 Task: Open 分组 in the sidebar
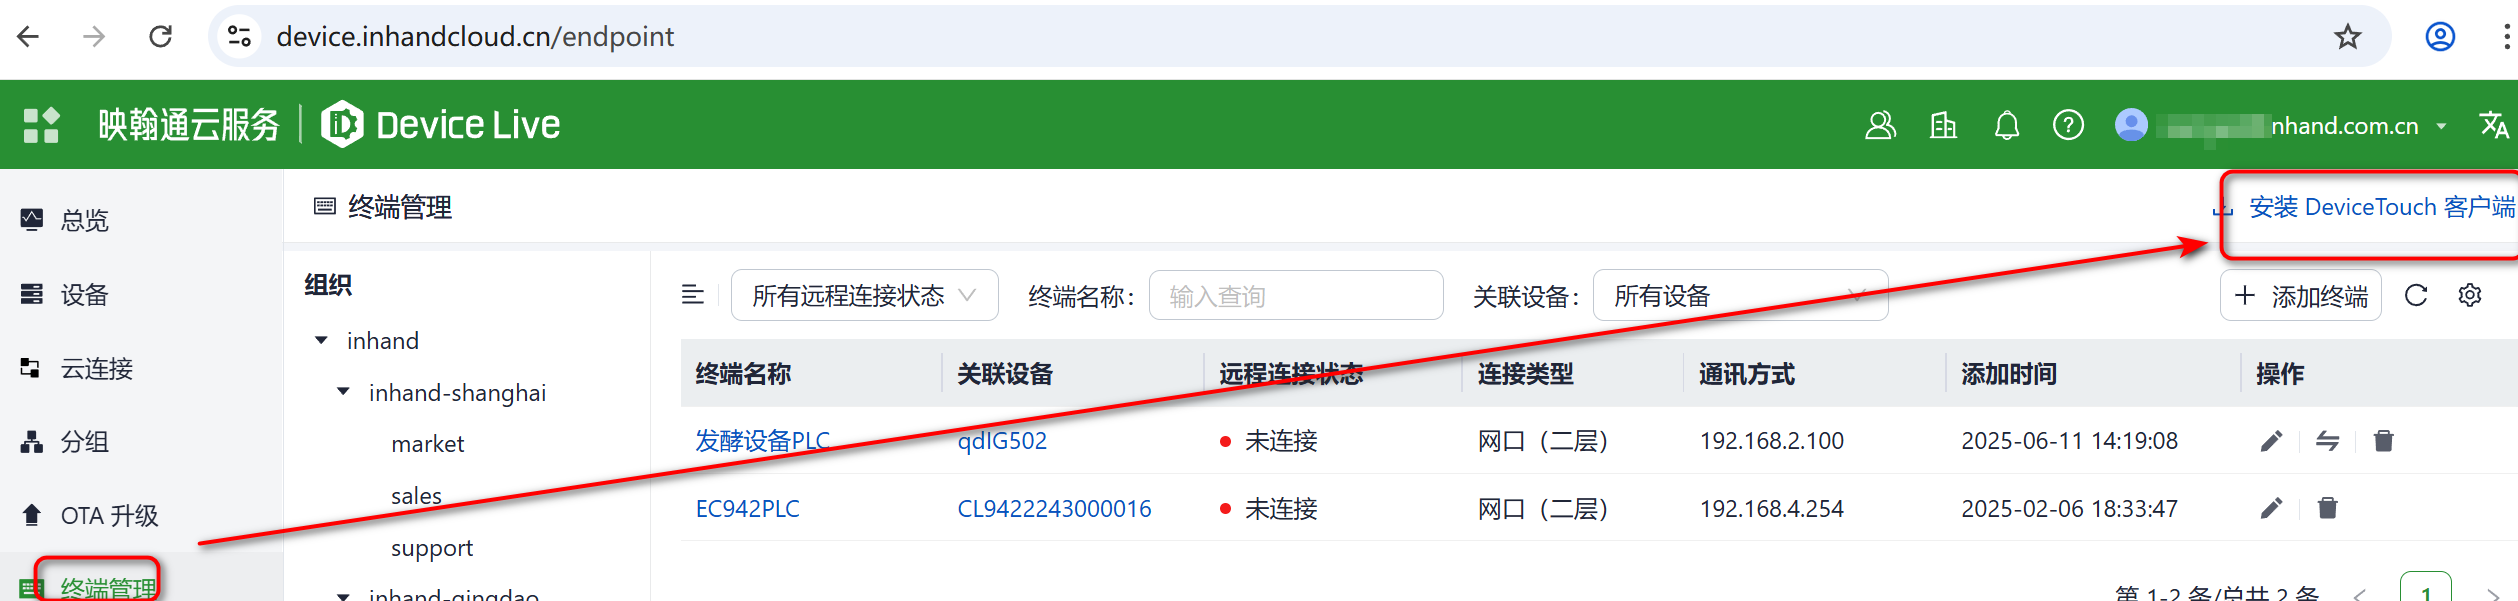coord(85,442)
